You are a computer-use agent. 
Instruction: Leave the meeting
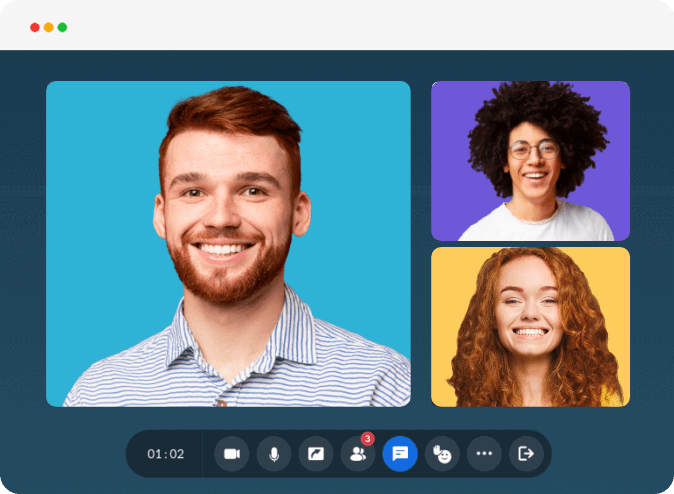tap(526, 454)
